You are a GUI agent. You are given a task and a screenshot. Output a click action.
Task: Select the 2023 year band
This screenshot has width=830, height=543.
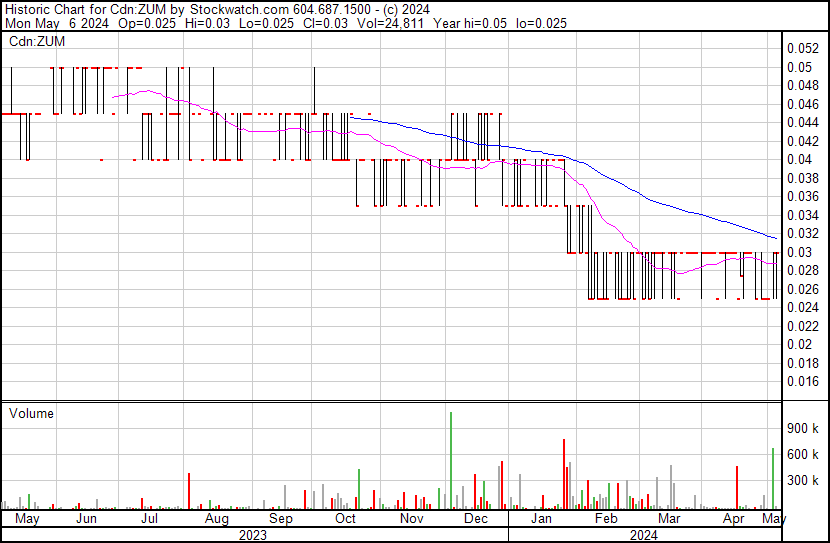[255, 535]
